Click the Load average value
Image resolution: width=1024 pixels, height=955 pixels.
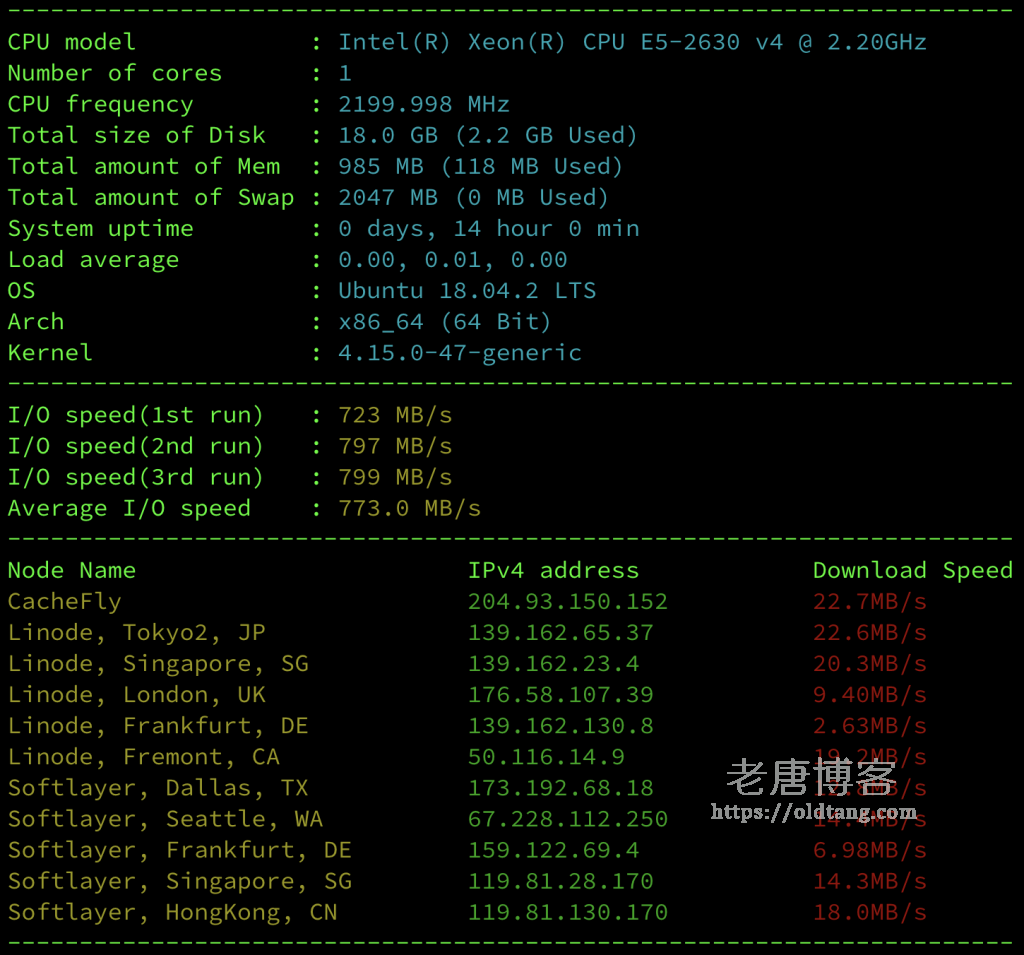452,260
